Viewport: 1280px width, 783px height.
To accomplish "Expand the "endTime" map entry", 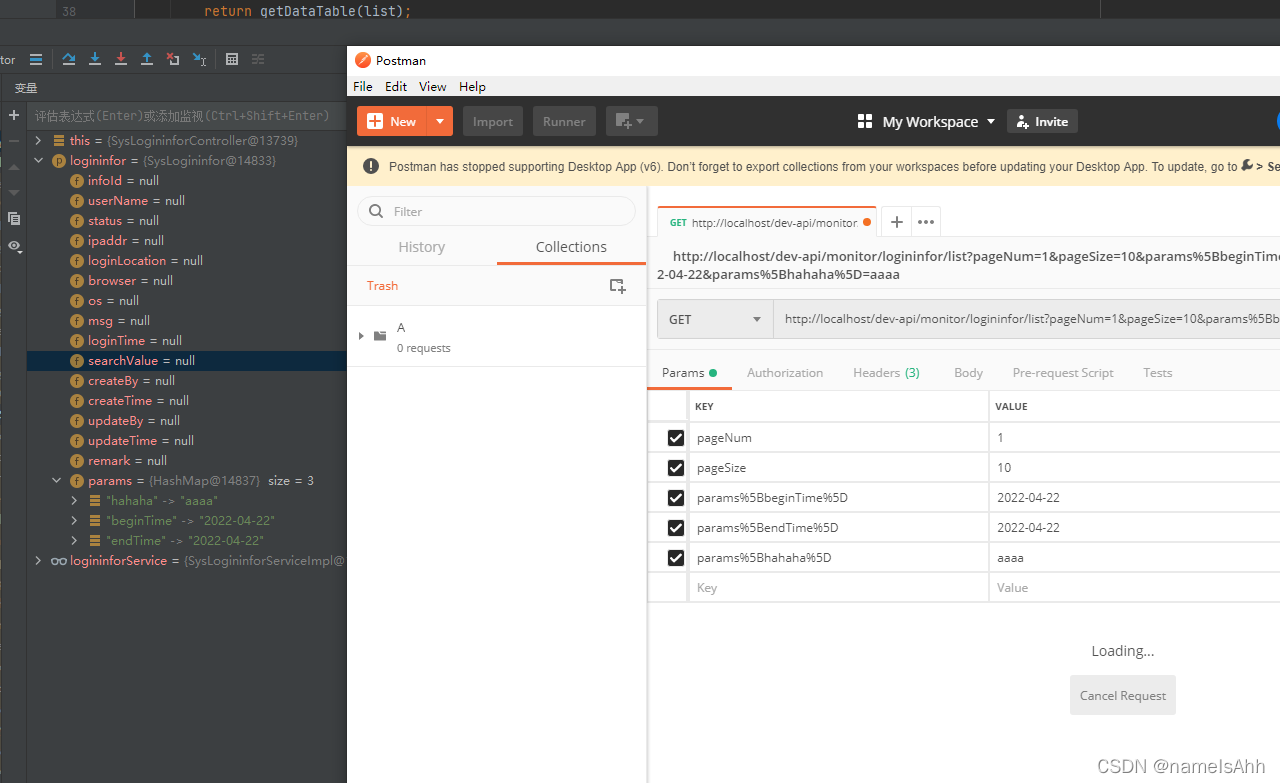I will pyautogui.click(x=74, y=541).
